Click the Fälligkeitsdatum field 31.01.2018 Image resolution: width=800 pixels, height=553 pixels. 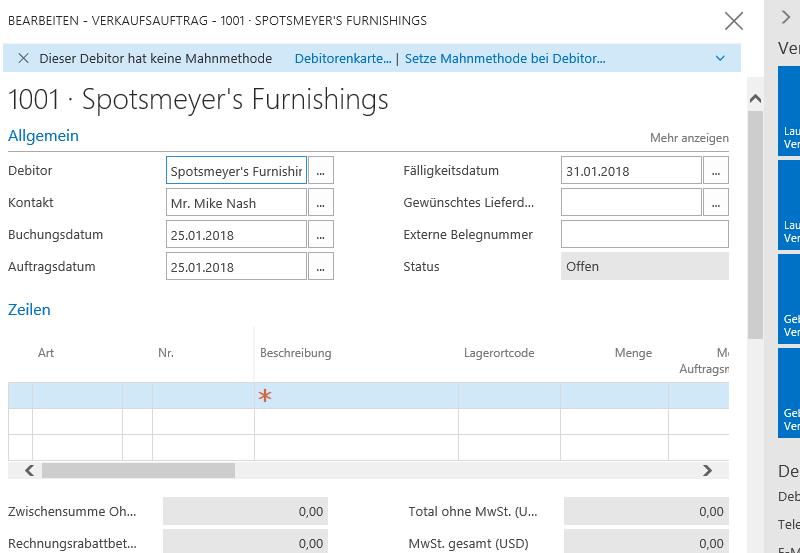coord(631,170)
